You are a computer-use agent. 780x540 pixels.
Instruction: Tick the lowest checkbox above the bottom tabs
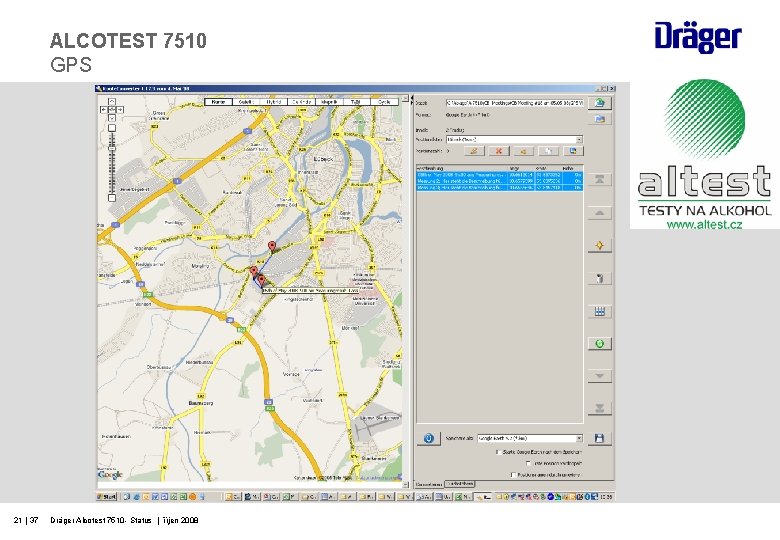click(513, 475)
